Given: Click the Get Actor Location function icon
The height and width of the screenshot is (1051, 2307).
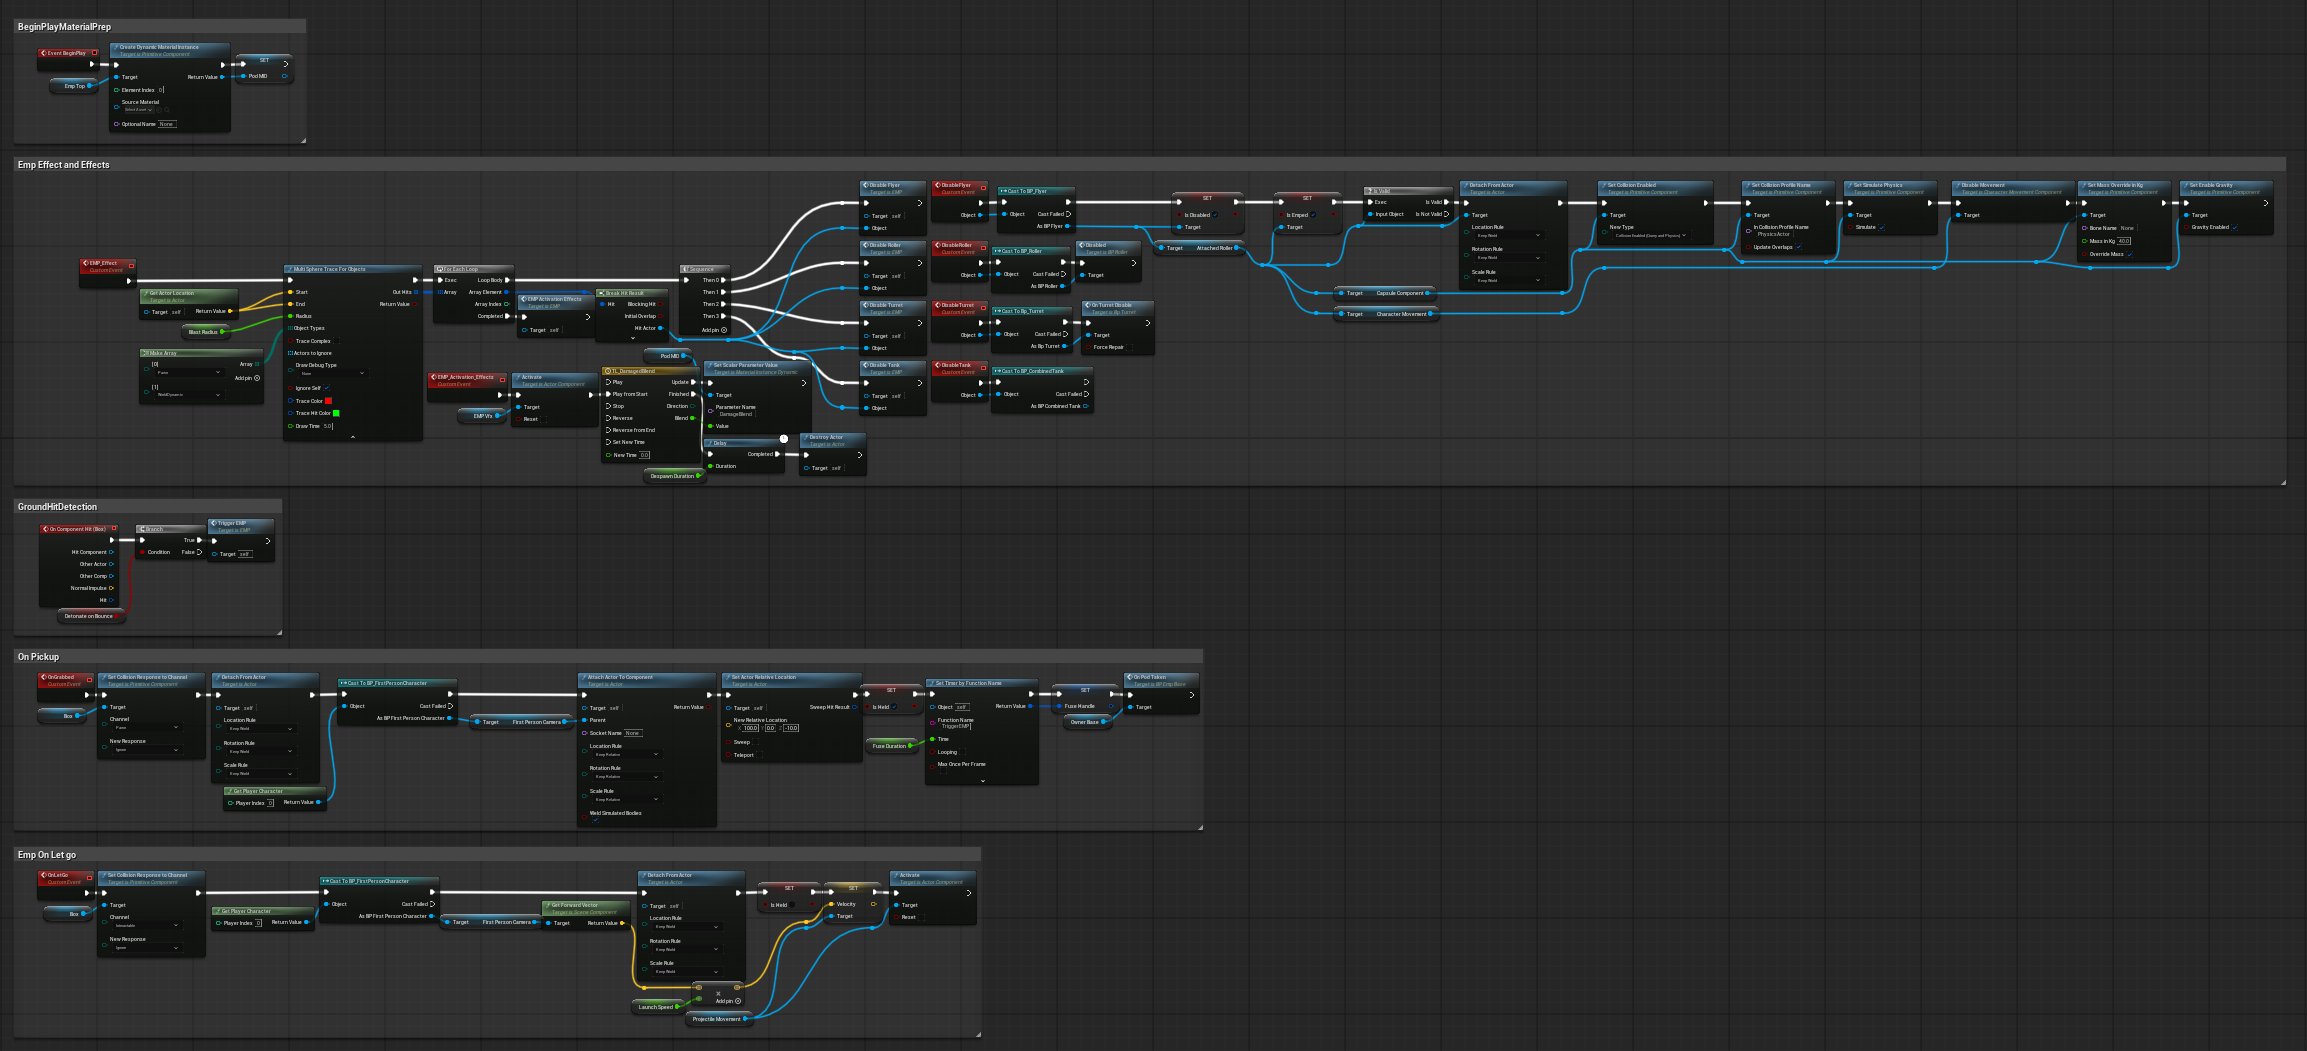Looking at the screenshot, I should point(146,293).
